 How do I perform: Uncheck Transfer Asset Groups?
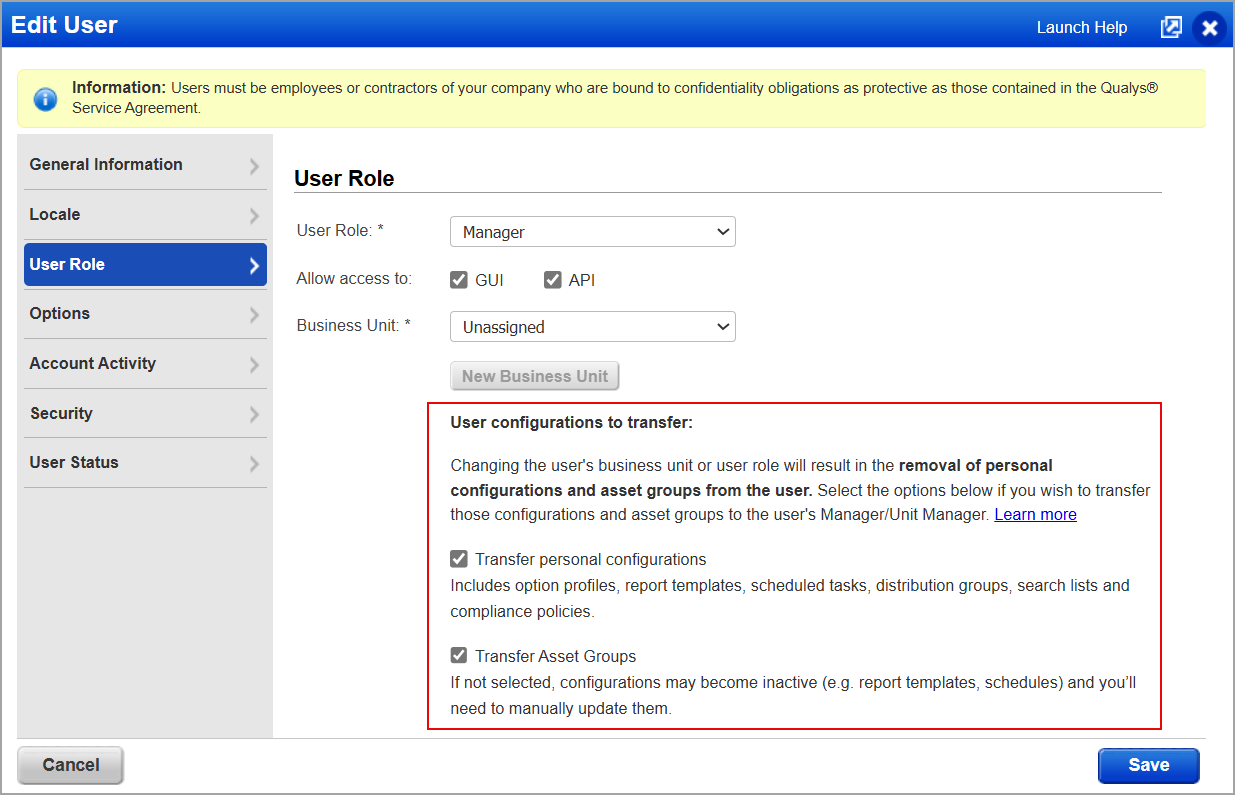pyautogui.click(x=459, y=655)
